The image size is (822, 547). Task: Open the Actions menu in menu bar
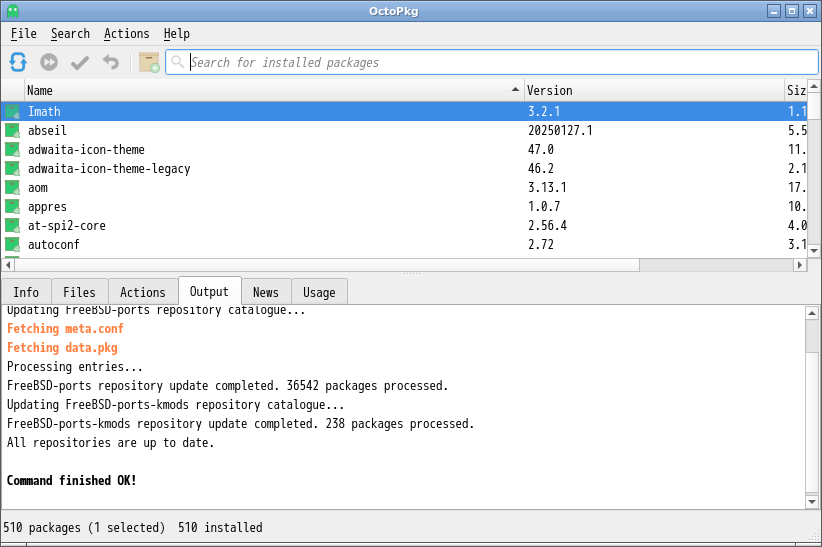[x=126, y=34]
